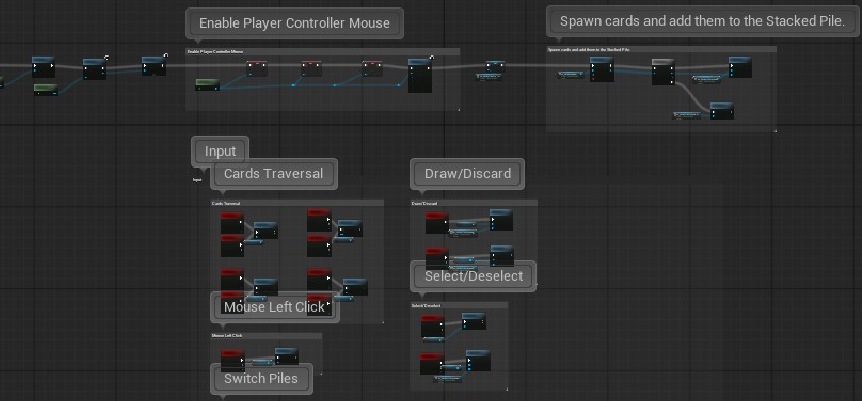Click the top red event node in Draw/Discard group
This screenshot has width=862, height=401.
pos(437,223)
